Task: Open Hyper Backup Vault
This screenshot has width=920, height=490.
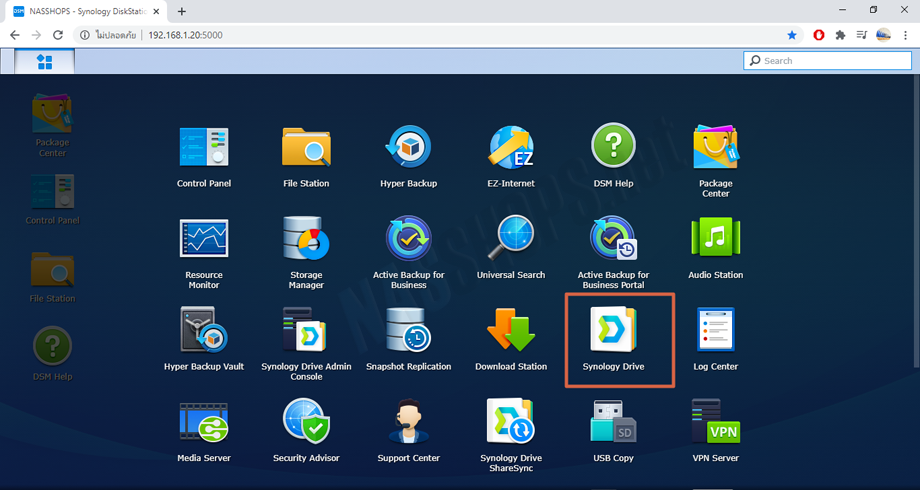Action: [204, 339]
